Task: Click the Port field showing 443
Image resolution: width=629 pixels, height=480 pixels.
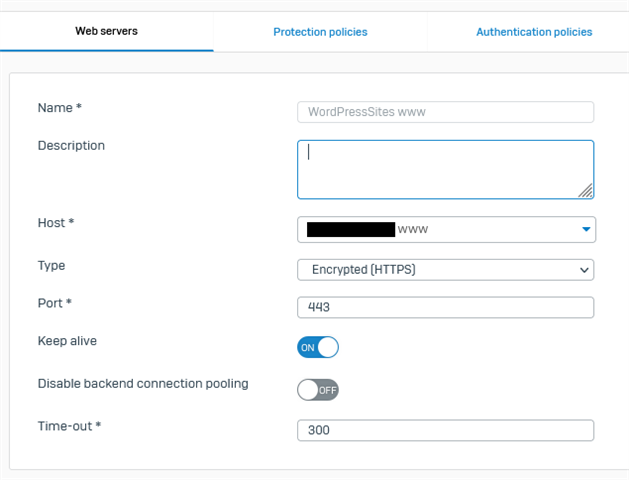Action: click(x=445, y=307)
